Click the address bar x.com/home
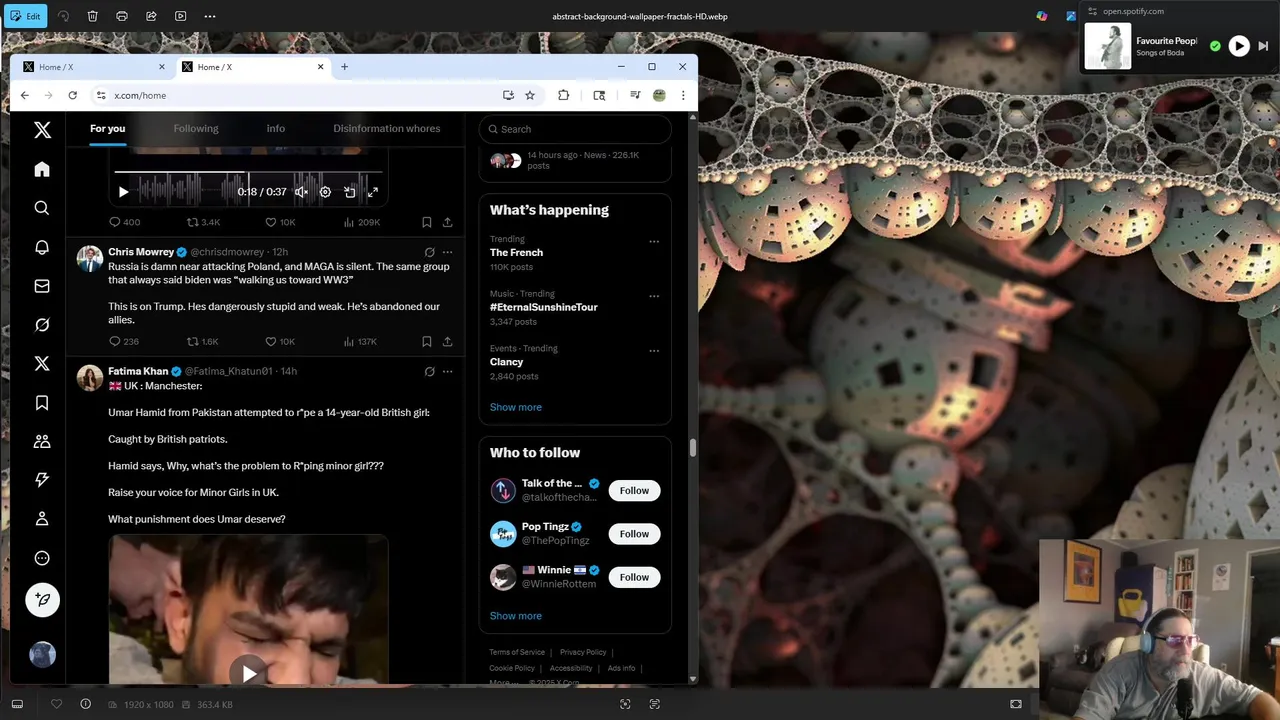The width and height of the screenshot is (1280, 720). [x=300, y=95]
